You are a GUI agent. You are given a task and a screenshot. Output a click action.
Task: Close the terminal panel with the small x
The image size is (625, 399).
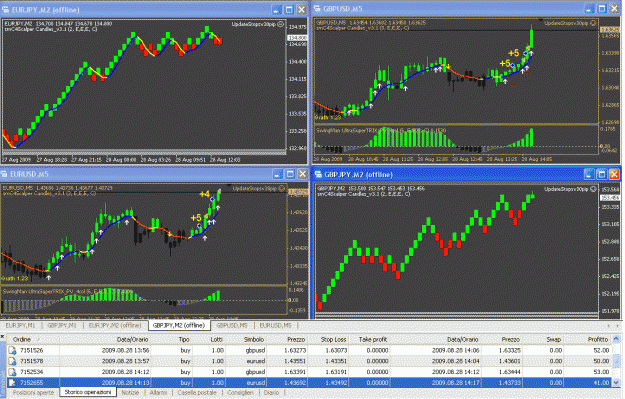point(2,337)
